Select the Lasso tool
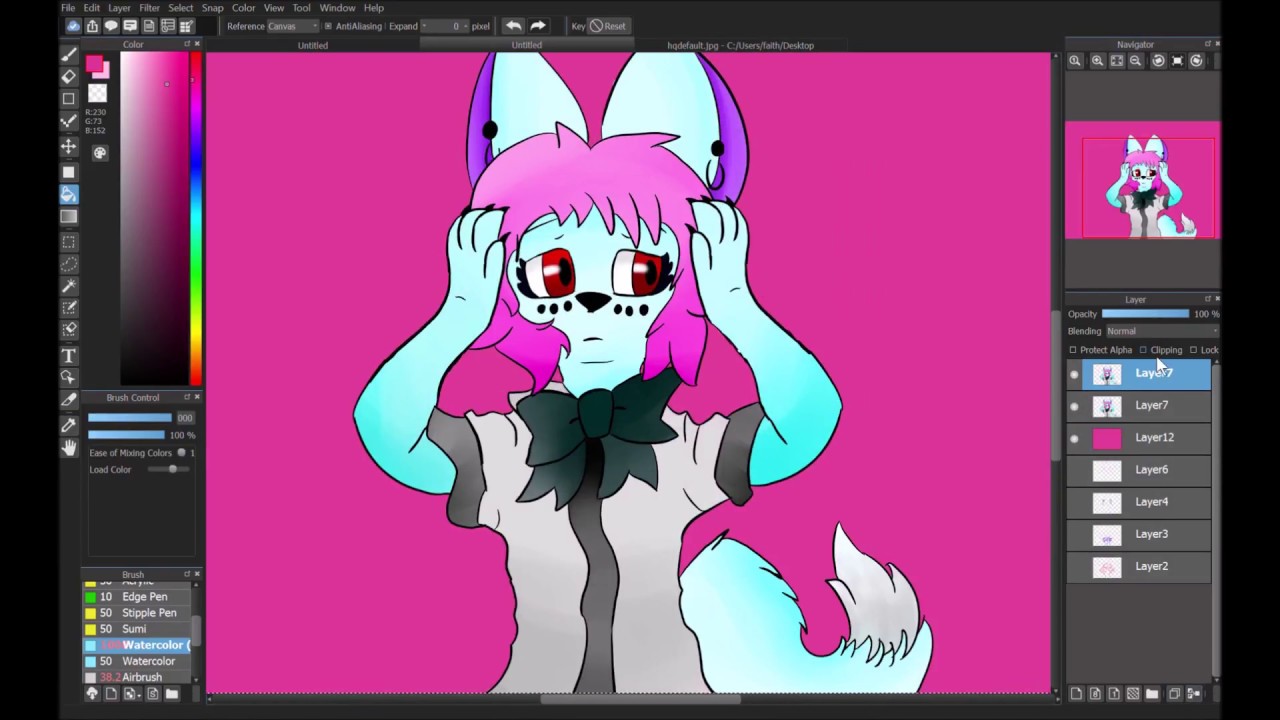The height and width of the screenshot is (720, 1280). coord(69,264)
